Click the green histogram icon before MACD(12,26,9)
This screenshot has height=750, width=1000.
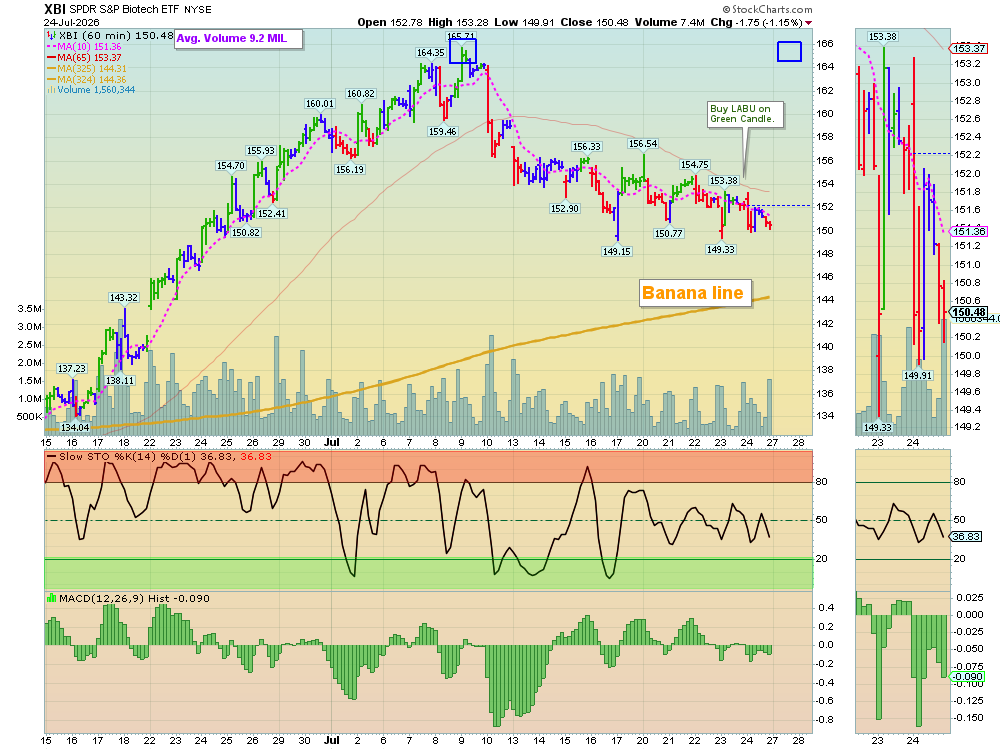click(52, 598)
